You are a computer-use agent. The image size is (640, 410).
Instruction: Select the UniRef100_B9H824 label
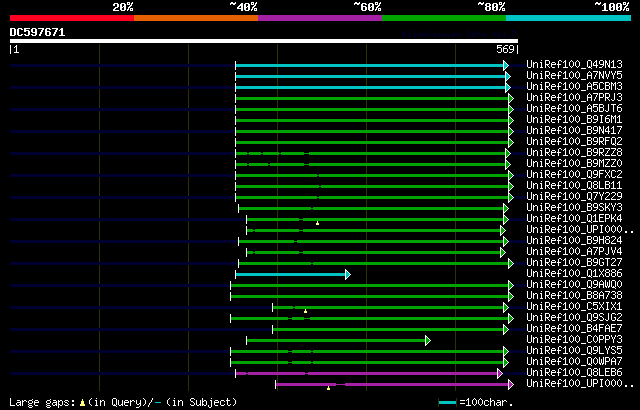pyautogui.click(x=574, y=241)
